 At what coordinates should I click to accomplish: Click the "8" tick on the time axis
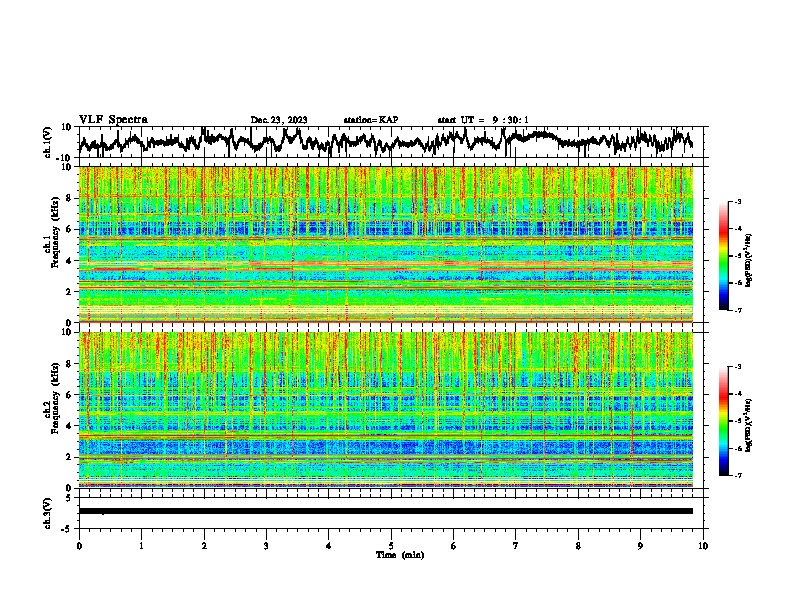578,546
